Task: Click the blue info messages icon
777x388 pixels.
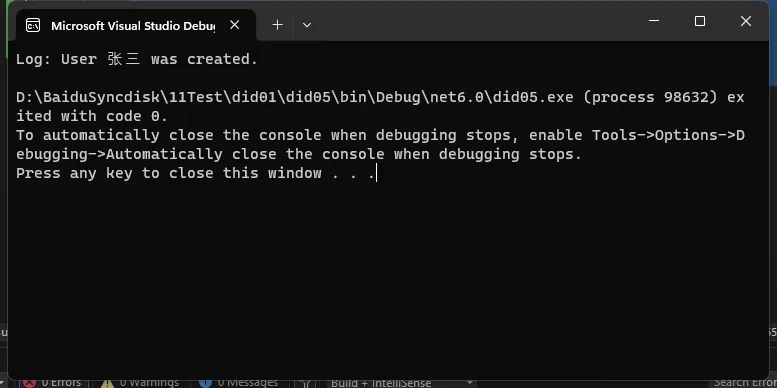Action: 205,384
